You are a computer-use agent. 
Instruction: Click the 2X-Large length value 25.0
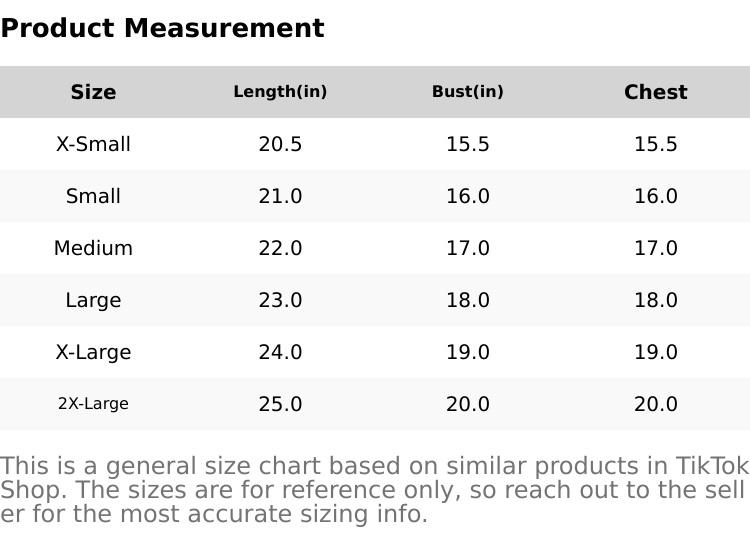click(x=280, y=404)
